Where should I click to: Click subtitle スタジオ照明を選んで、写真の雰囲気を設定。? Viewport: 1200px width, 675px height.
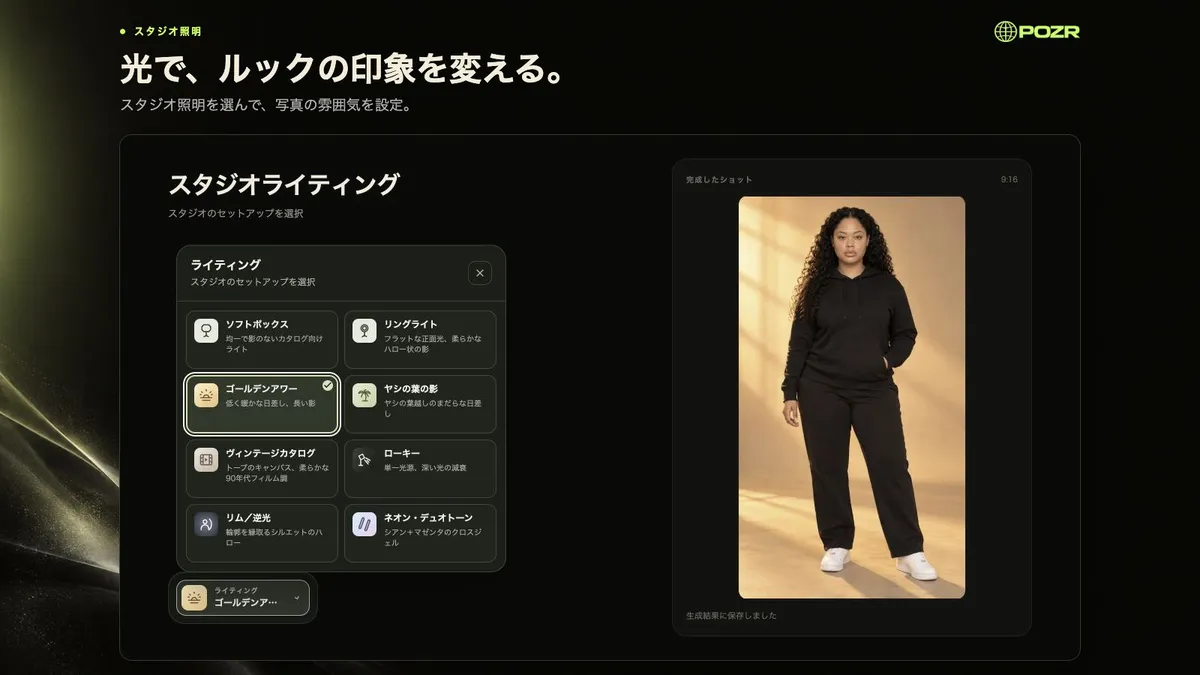[x=265, y=105]
